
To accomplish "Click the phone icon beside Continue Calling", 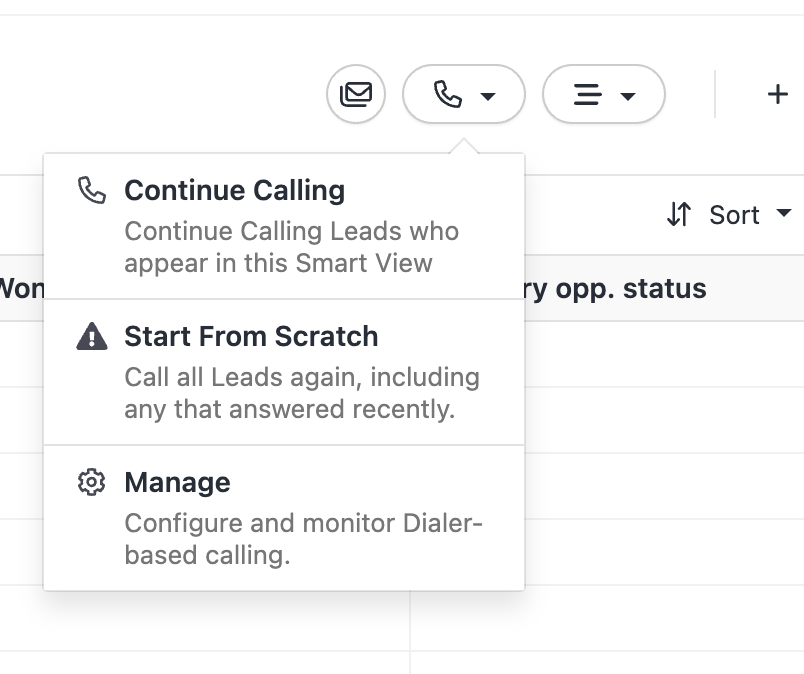I will (x=92, y=190).
